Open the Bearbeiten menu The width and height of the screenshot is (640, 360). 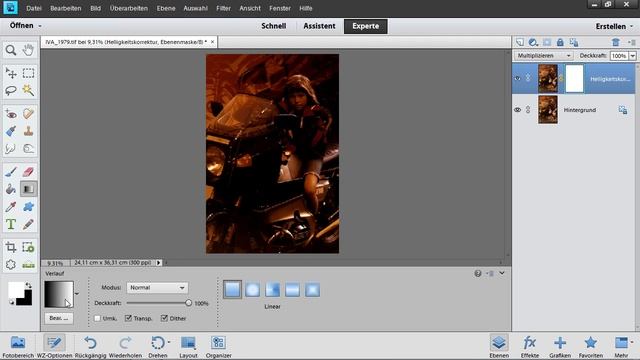pos(65,8)
